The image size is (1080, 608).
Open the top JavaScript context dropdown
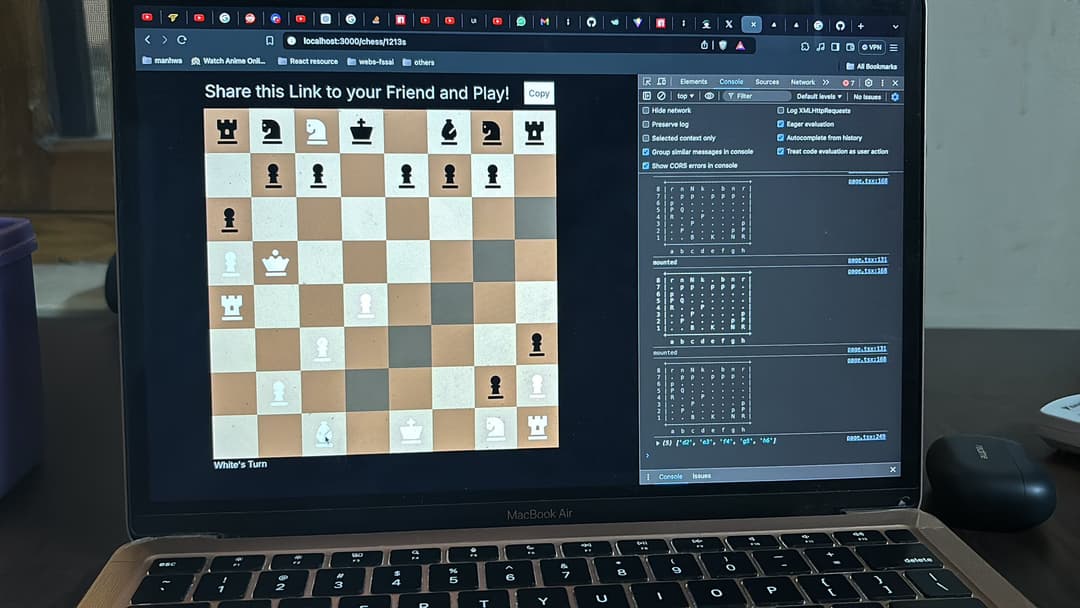(685, 96)
